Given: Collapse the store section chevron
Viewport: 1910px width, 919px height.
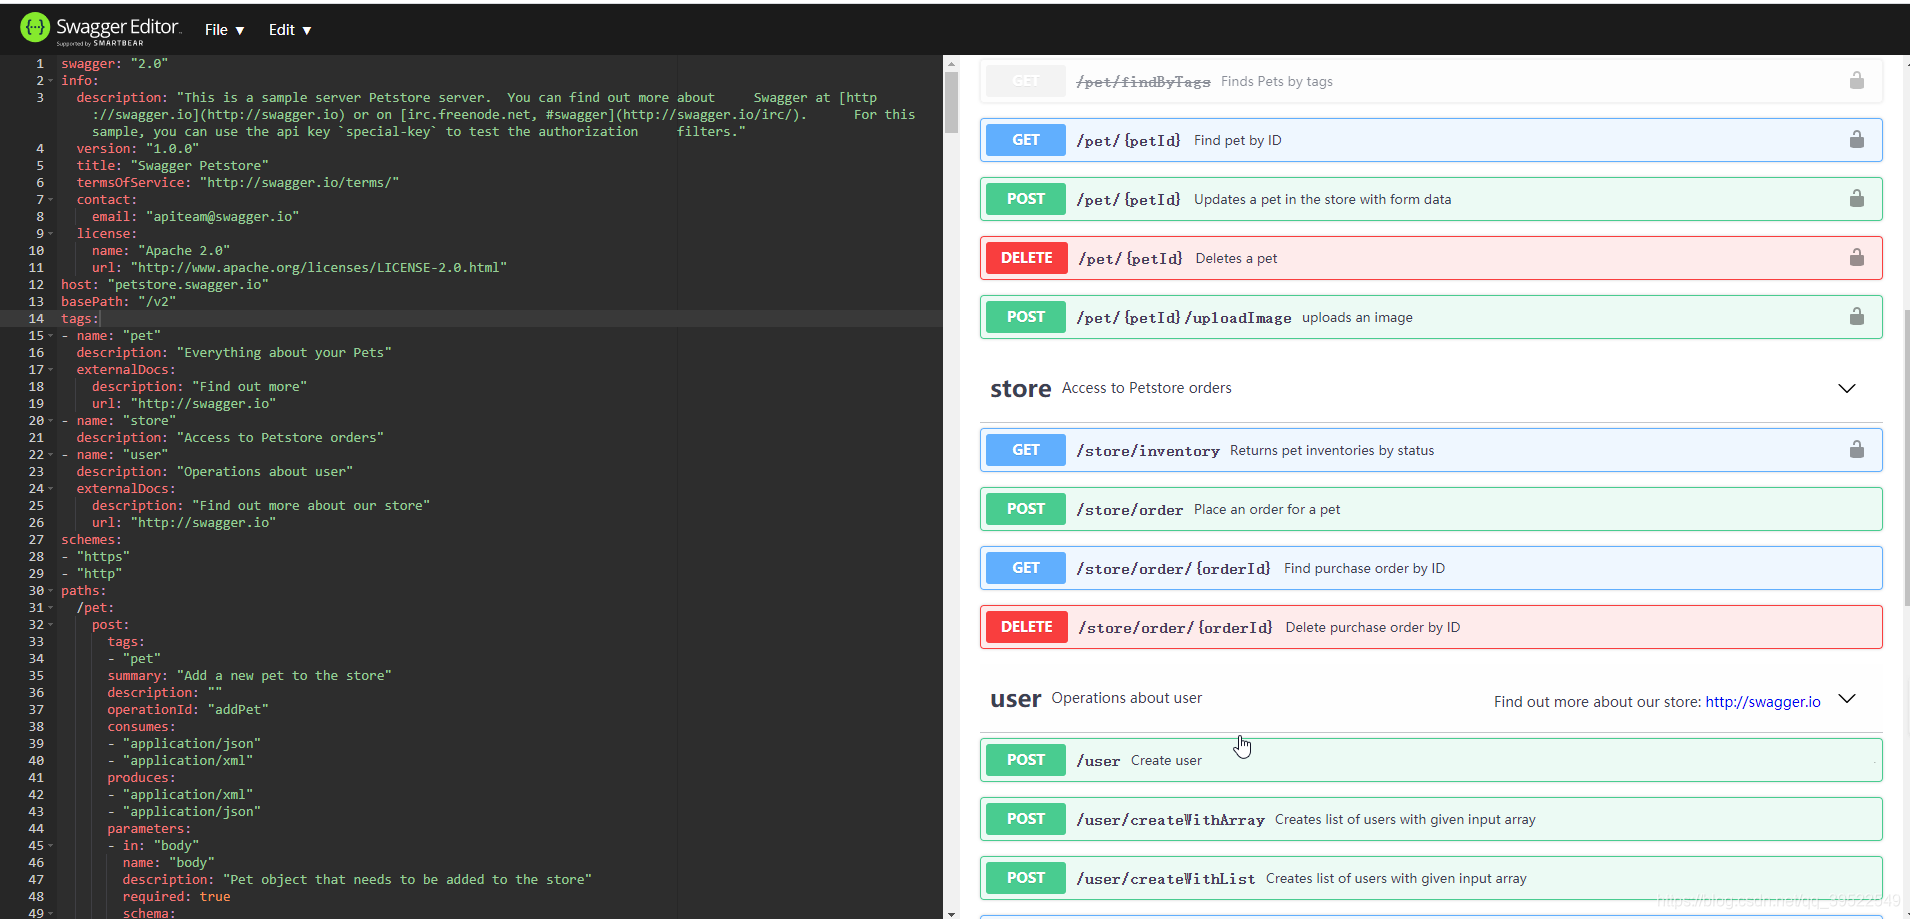Looking at the screenshot, I should pyautogui.click(x=1847, y=388).
